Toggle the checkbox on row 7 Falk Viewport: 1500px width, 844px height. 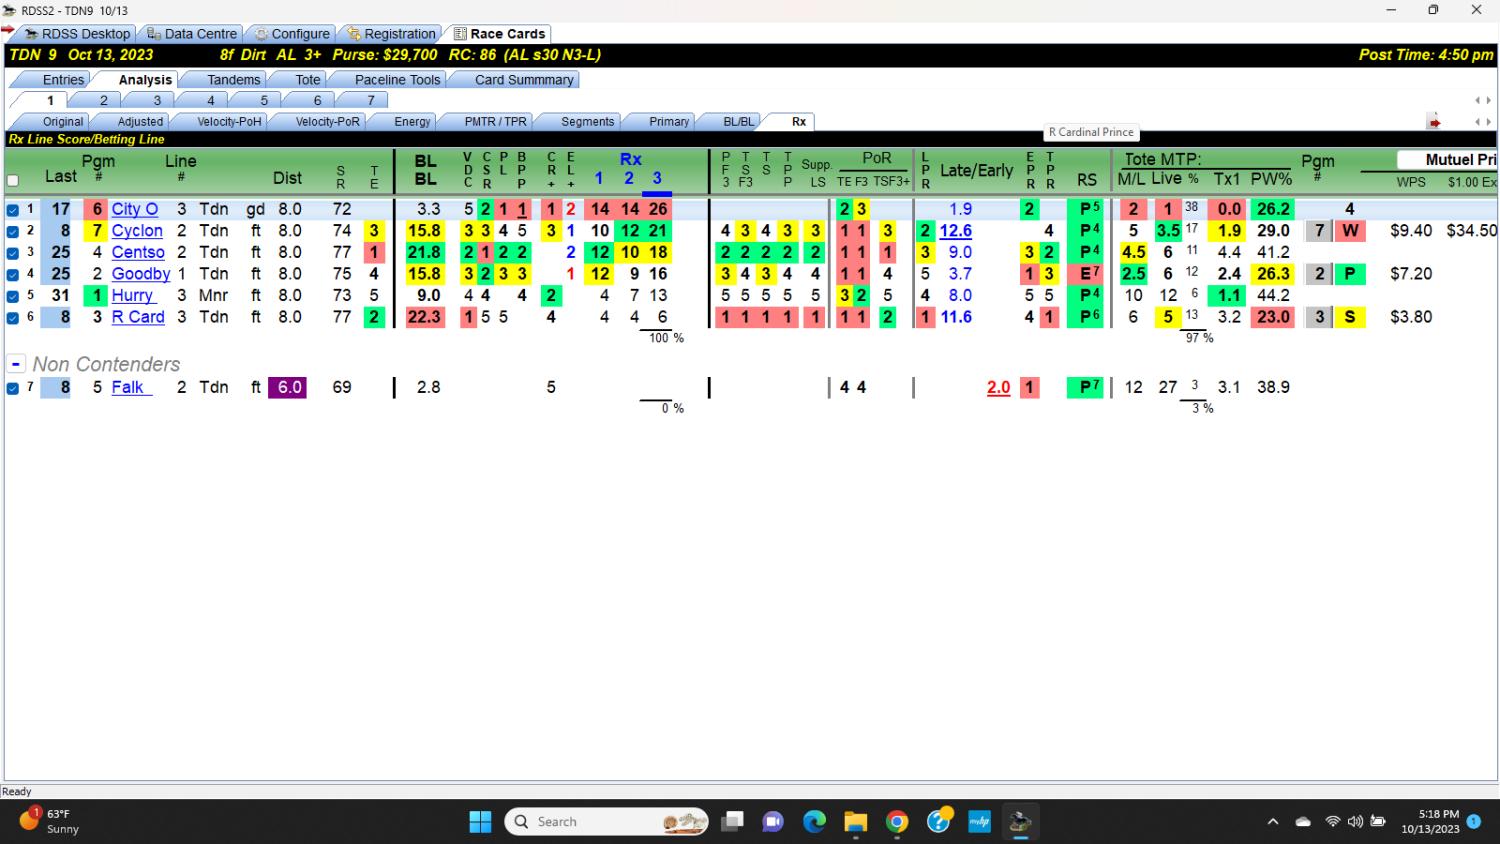13,388
